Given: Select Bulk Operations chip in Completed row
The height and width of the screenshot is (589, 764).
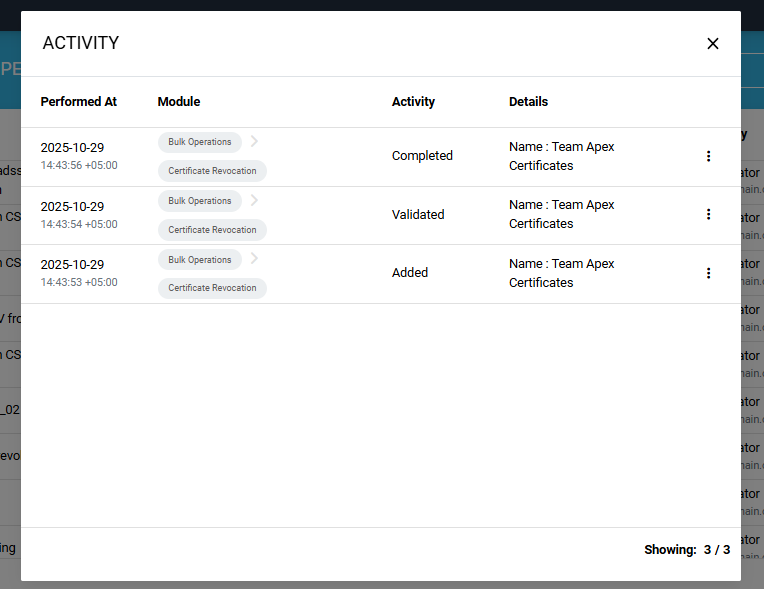Looking at the screenshot, I should [x=200, y=142].
